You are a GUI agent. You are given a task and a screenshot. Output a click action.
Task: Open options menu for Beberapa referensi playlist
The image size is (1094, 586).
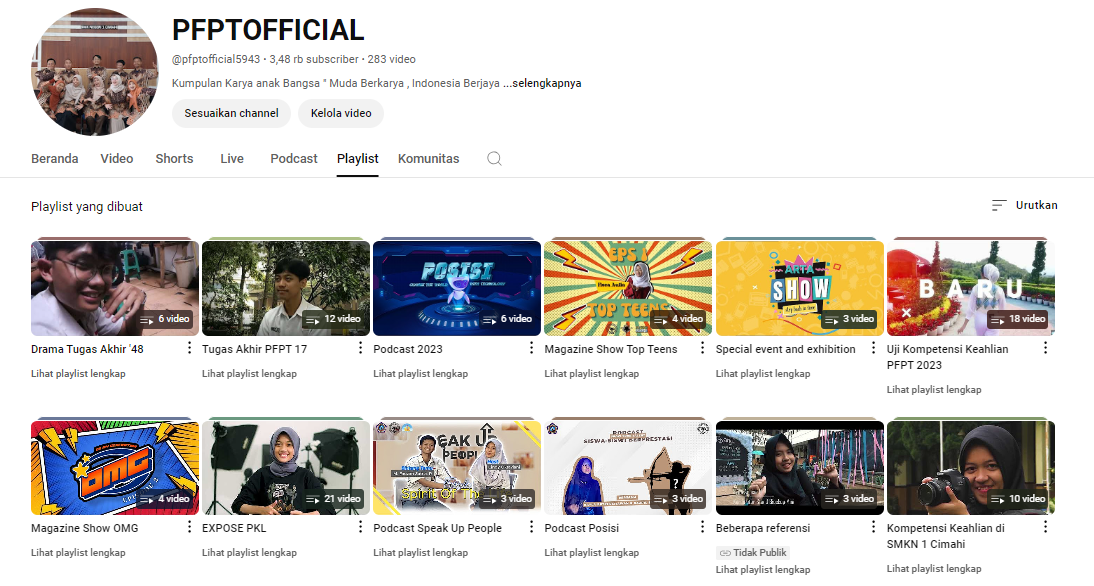pyautogui.click(x=873, y=527)
